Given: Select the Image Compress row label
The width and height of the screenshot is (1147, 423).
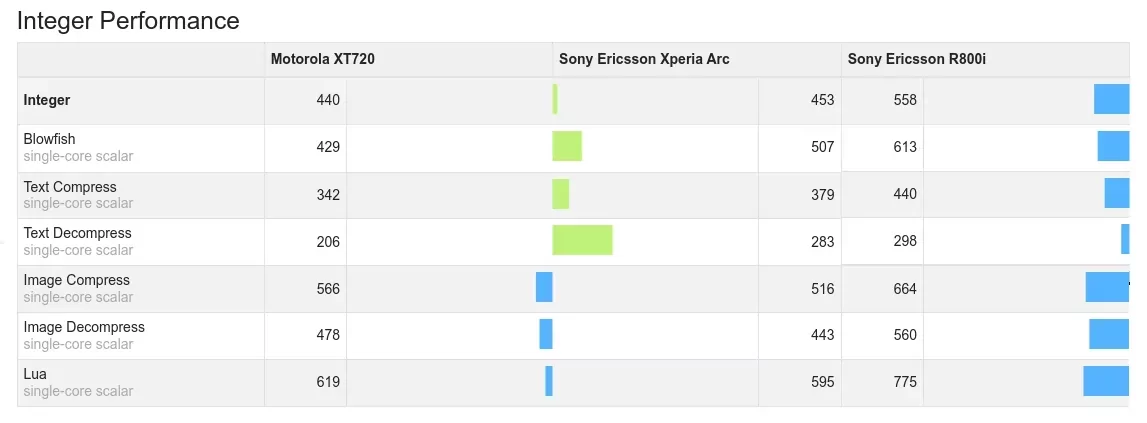Looking at the screenshot, I should pos(76,280).
